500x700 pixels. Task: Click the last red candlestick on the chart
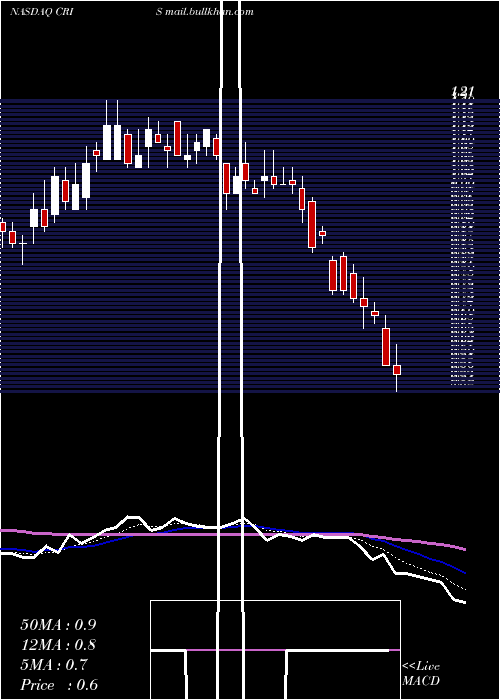(x=397, y=370)
